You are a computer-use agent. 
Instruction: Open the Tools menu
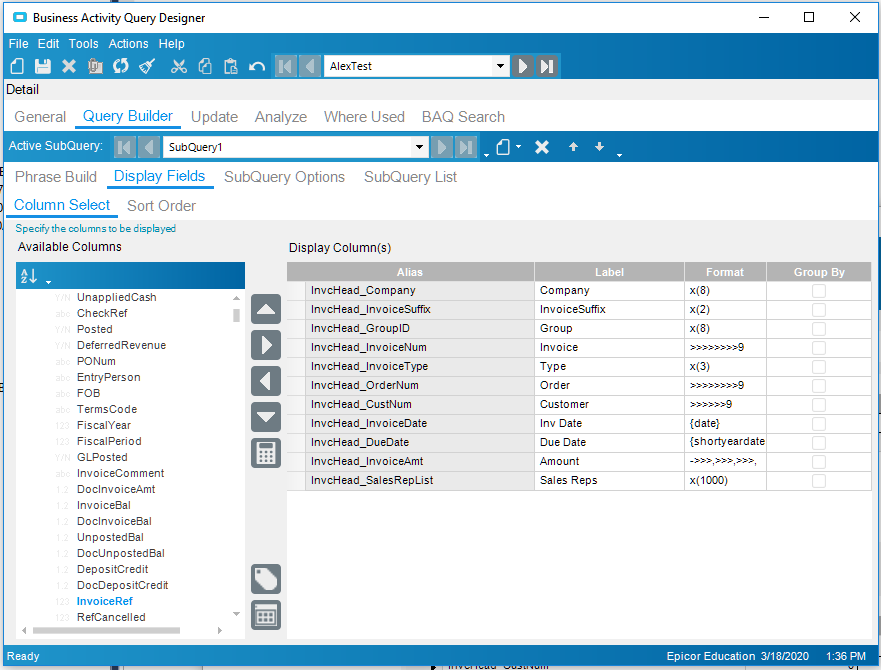coord(84,44)
